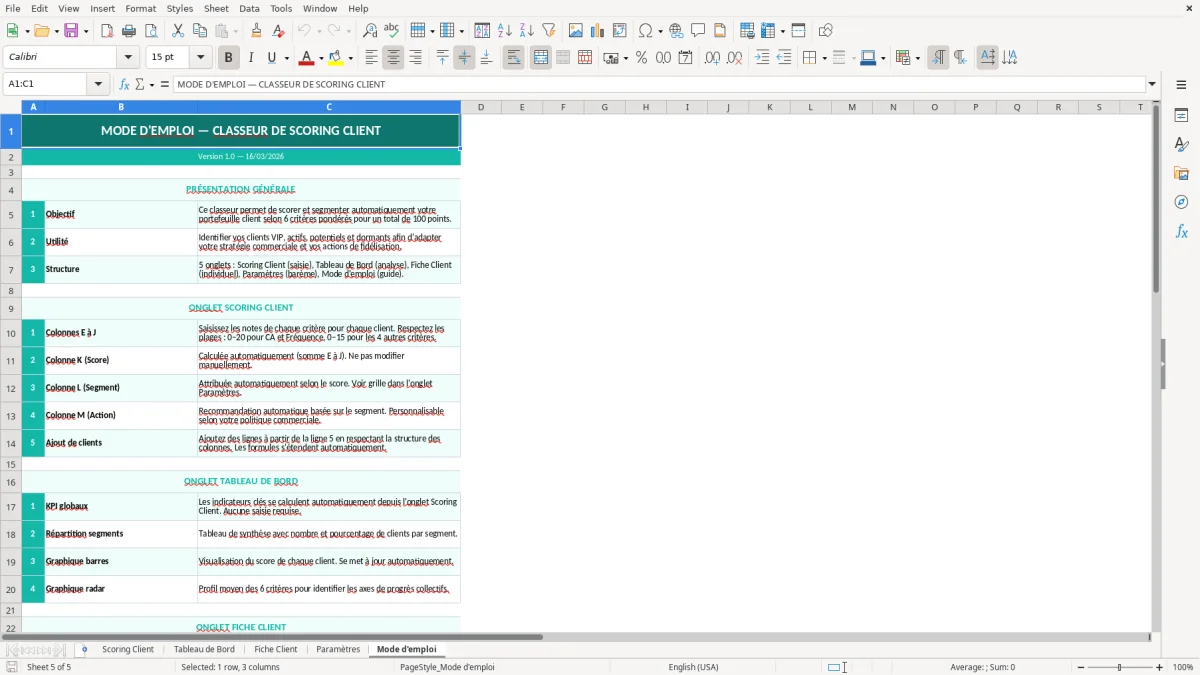Insert Special Character omega icon
This screenshot has height=675, width=1200.
coord(646,31)
